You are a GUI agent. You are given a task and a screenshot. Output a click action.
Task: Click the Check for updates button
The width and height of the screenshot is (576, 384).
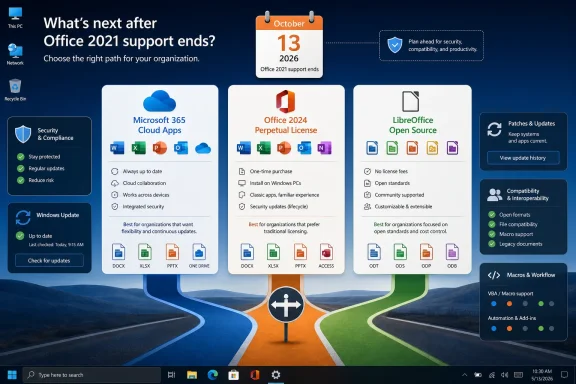(x=49, y=261)
